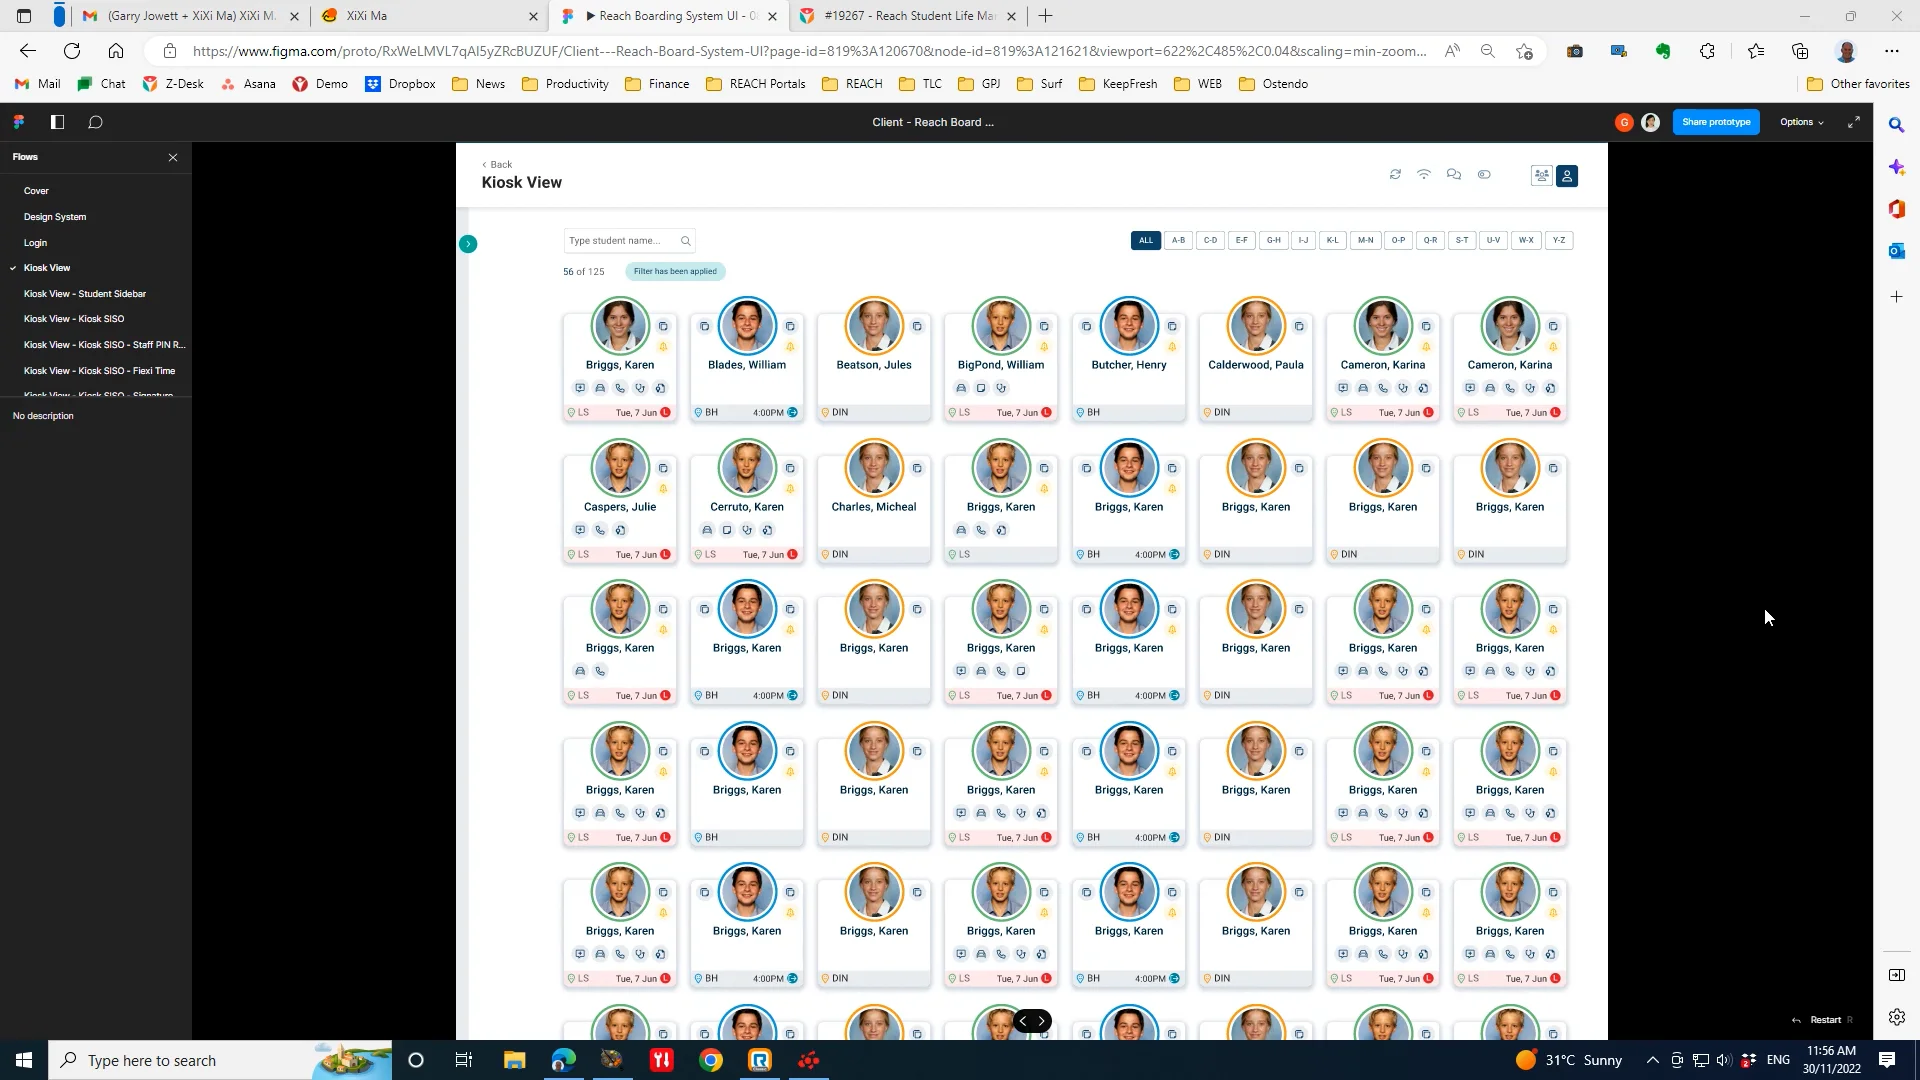Click the wifi/hotspot preview icon
Viewport: 1920px width, 1080px height.
[1424, 174]
